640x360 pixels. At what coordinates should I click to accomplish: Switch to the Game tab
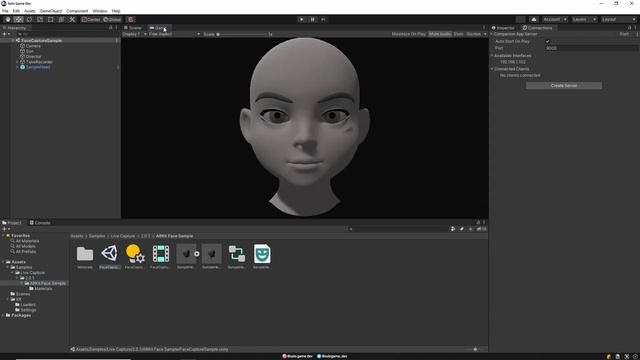(159, 28)
